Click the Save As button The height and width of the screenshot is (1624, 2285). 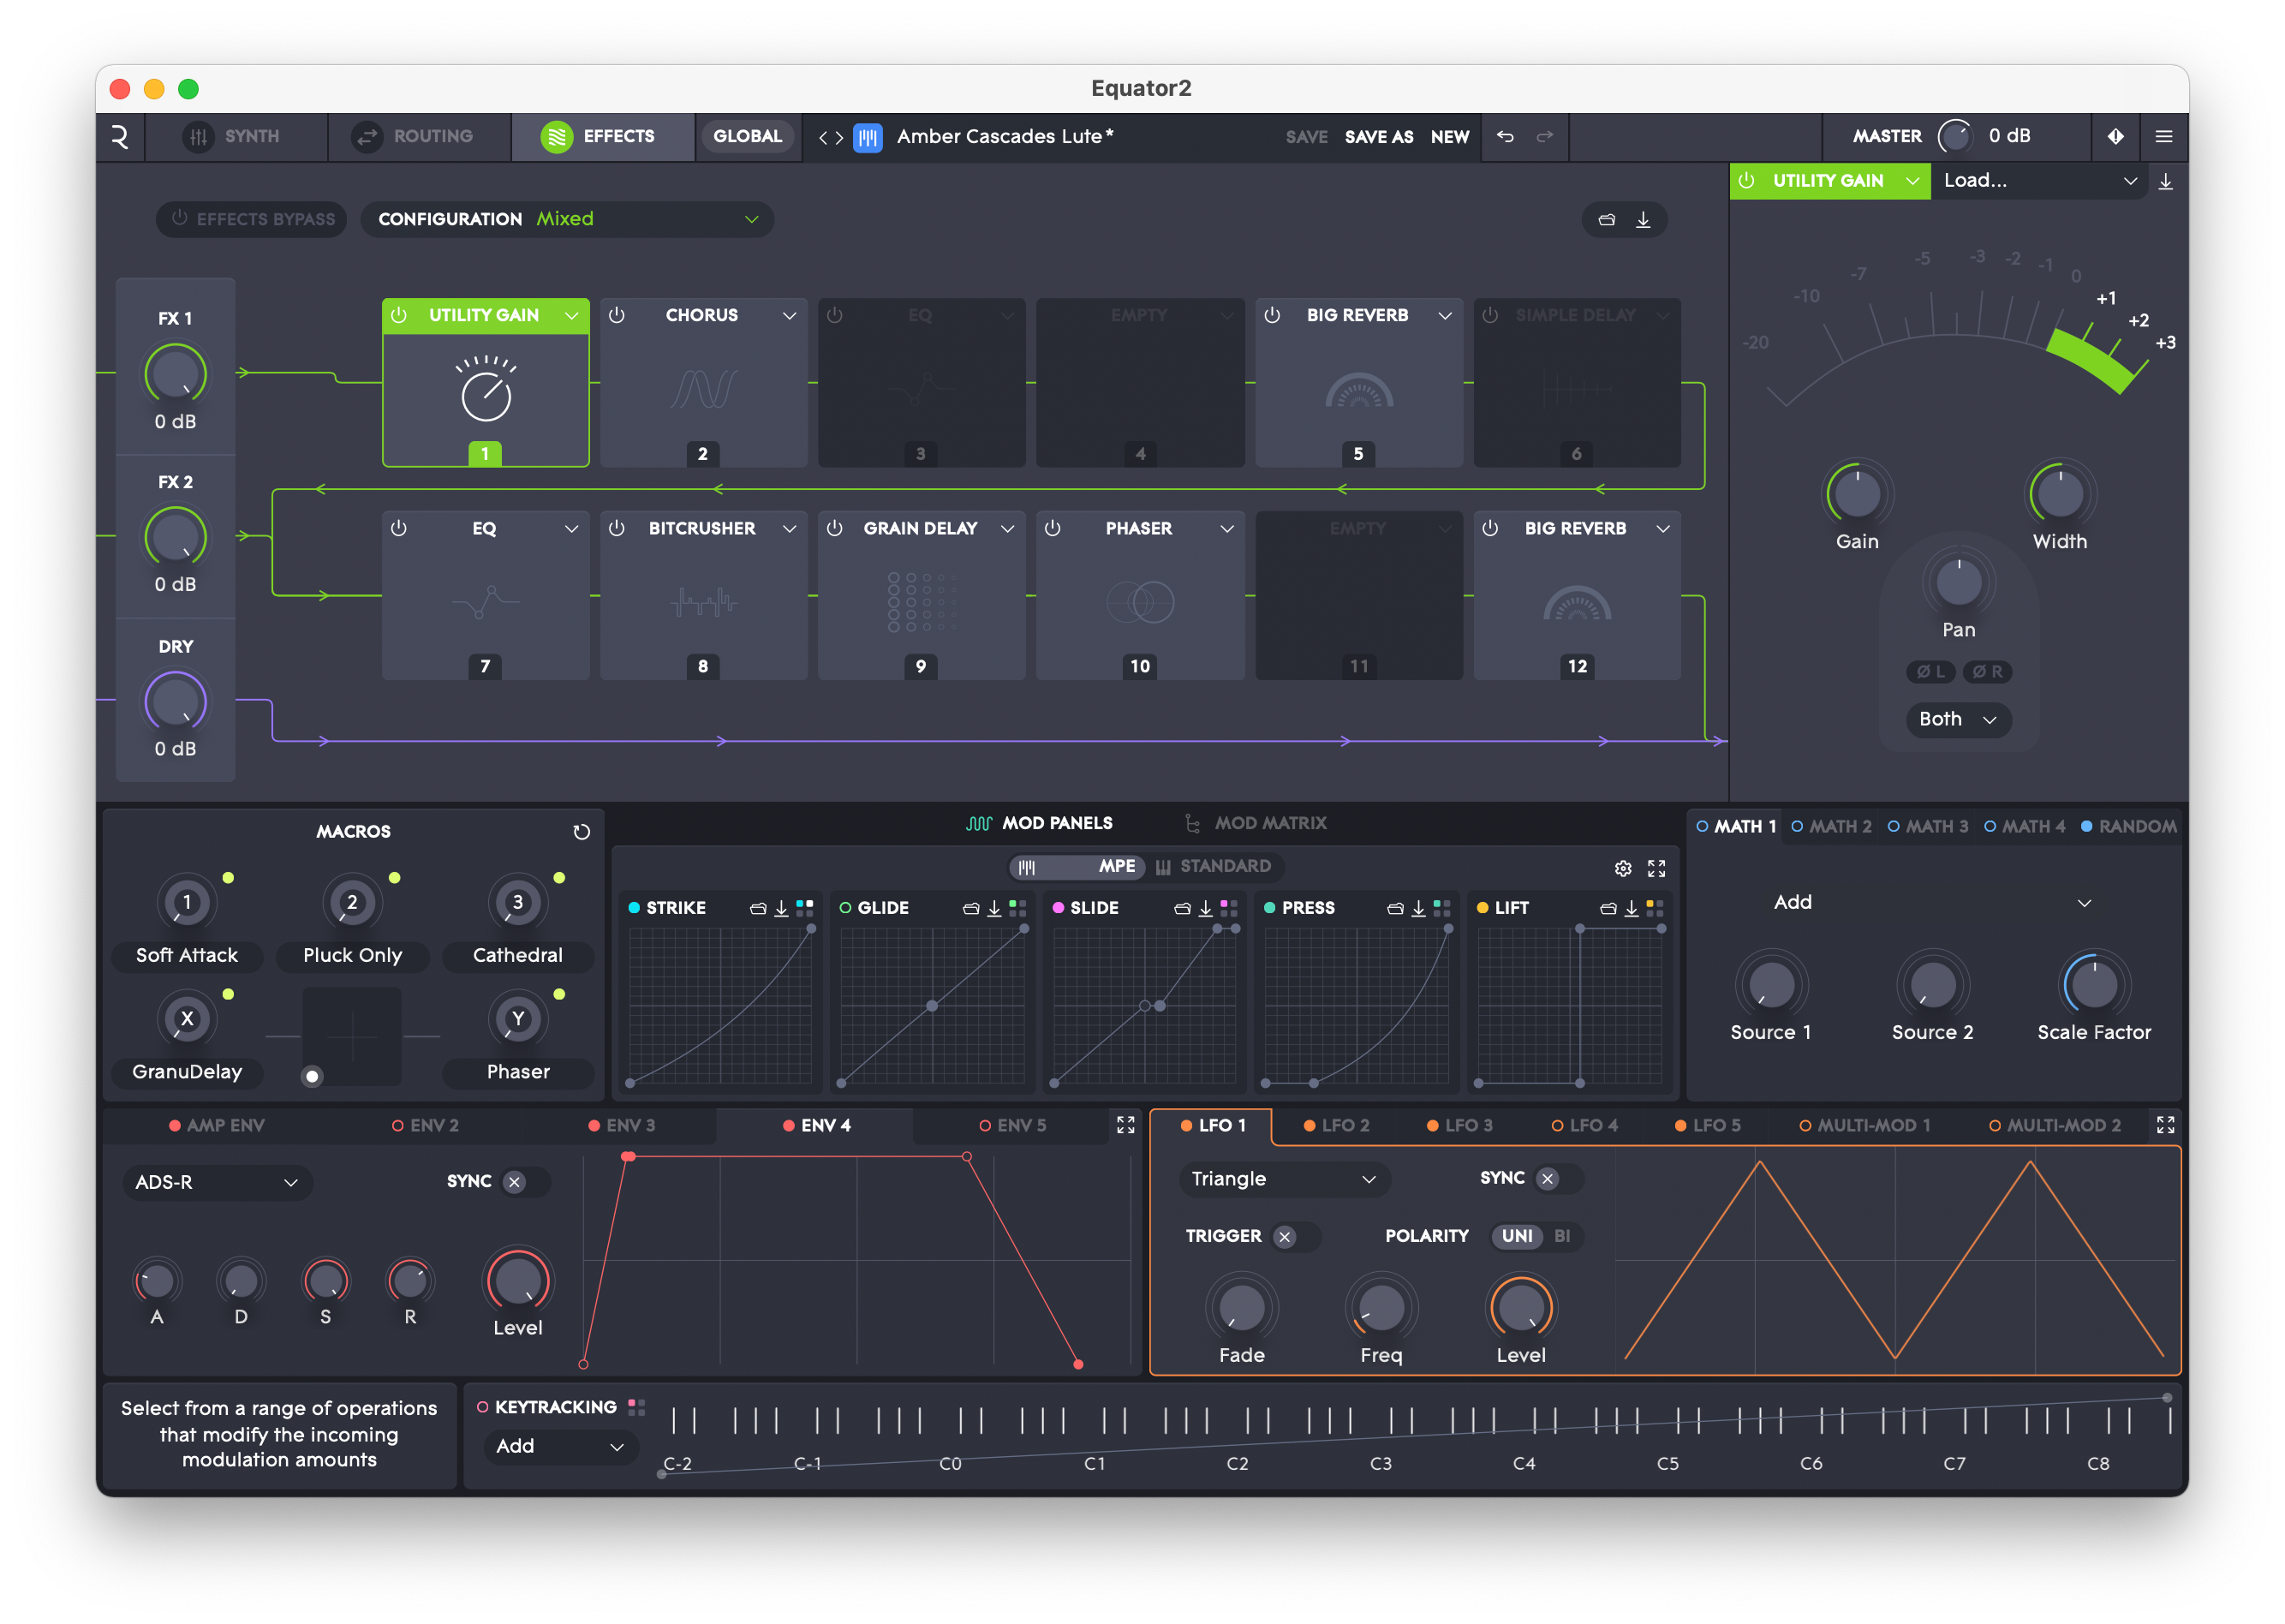click(x=1378, y=137)
